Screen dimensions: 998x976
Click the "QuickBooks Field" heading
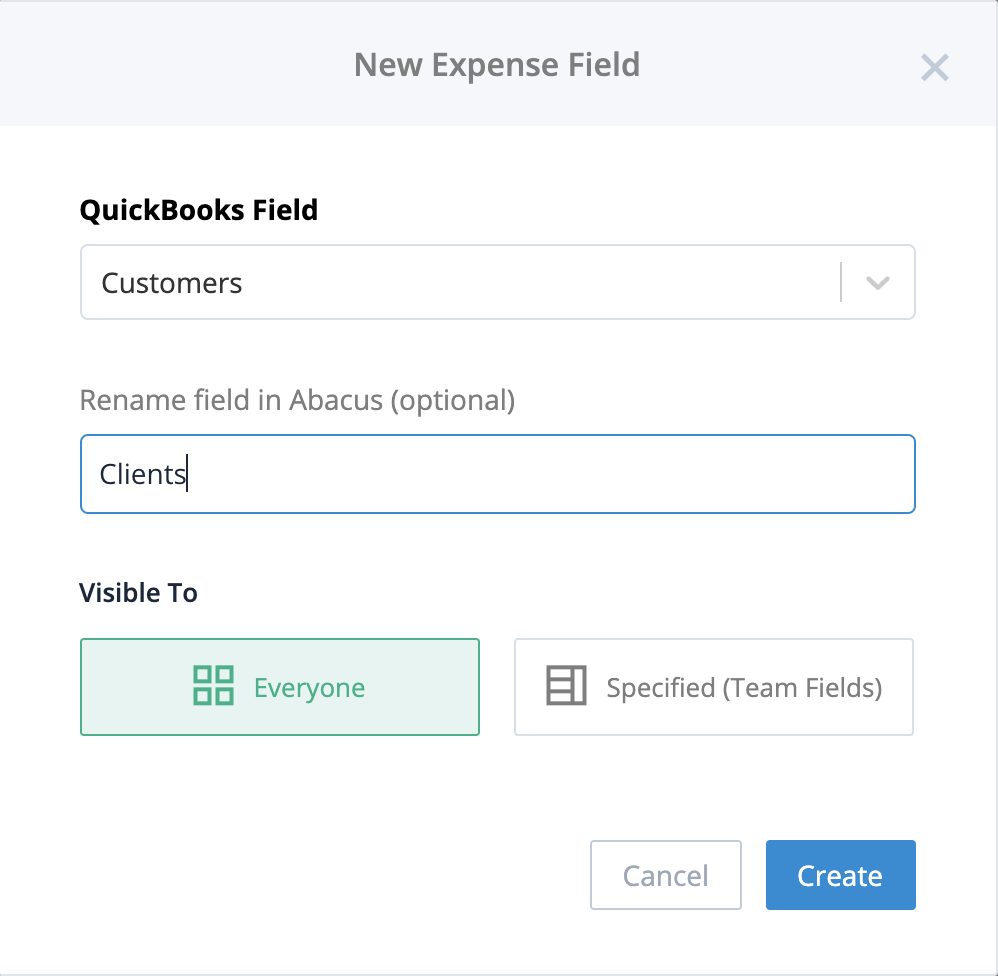pos(199,210)
